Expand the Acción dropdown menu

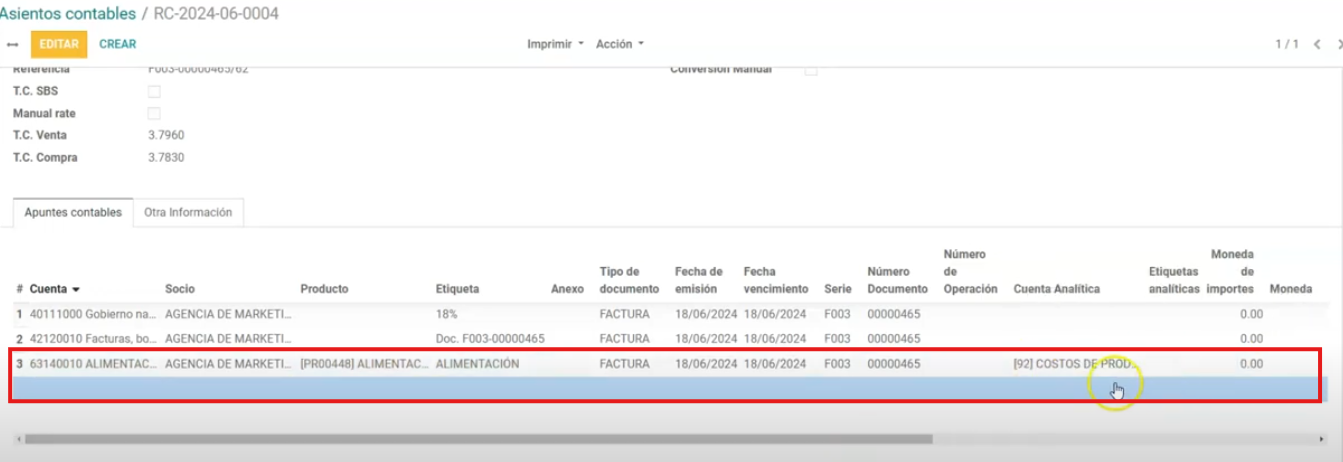(x=619, y=44)
